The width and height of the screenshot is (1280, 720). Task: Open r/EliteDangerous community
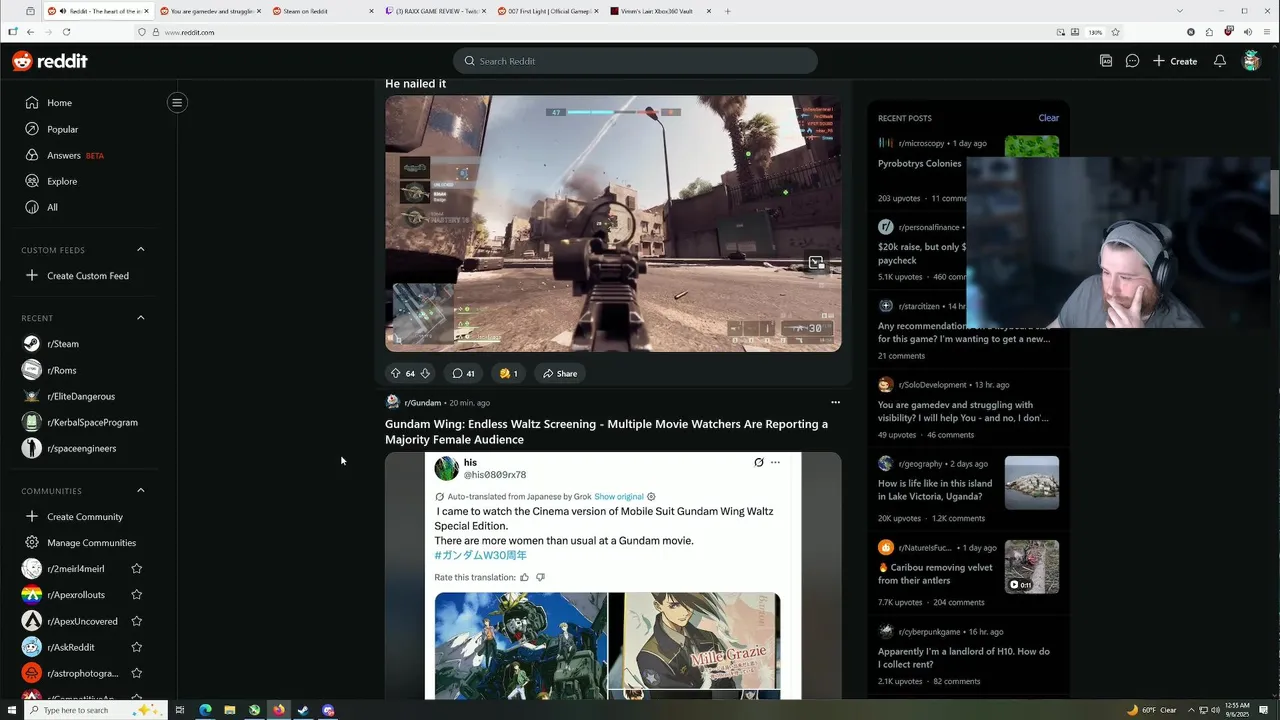pyautogui.click(x=81, y=396)
